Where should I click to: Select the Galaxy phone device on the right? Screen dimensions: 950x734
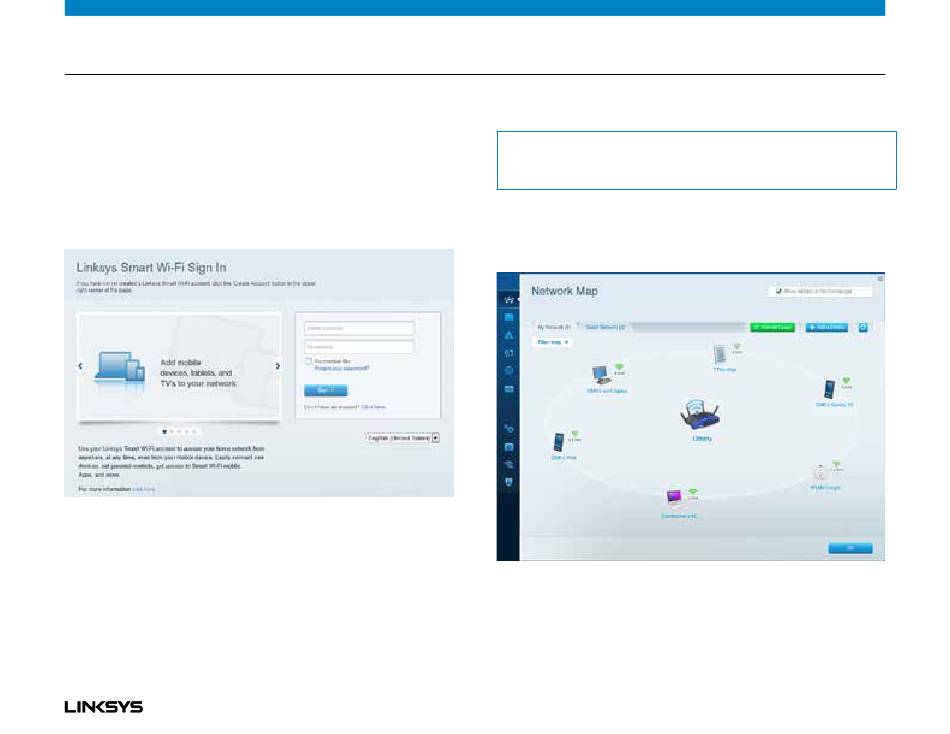[x=829, y=389]
